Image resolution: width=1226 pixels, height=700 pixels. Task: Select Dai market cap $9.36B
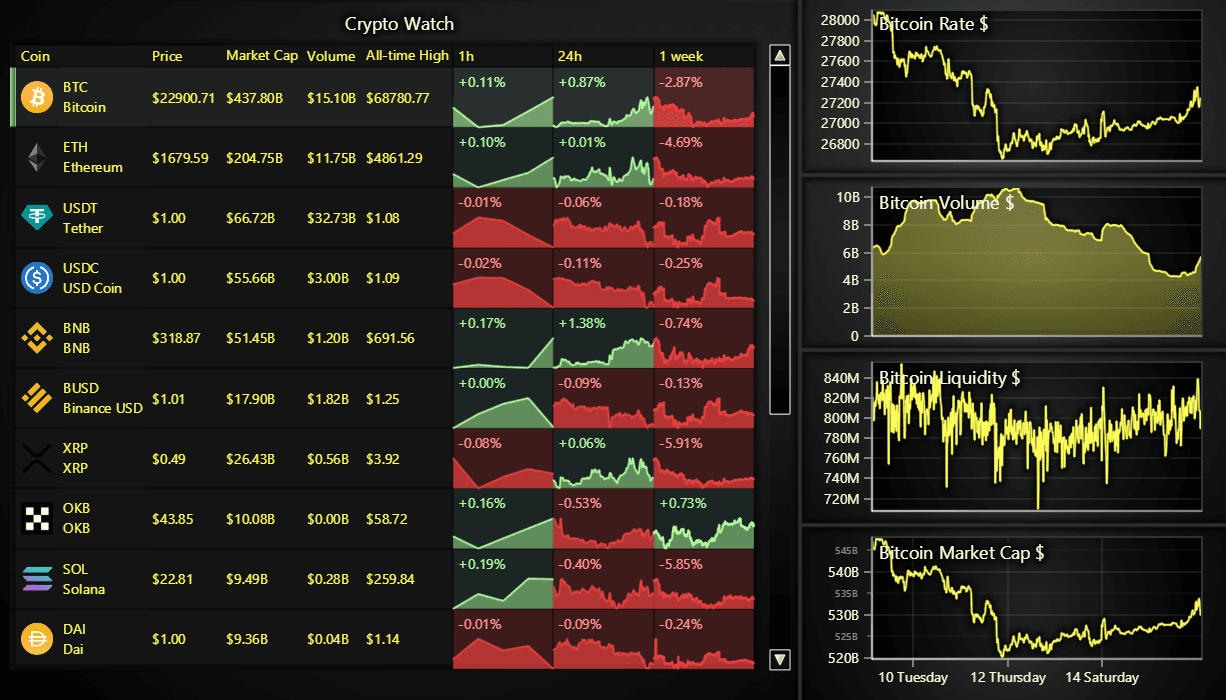(x=246, y=639)
